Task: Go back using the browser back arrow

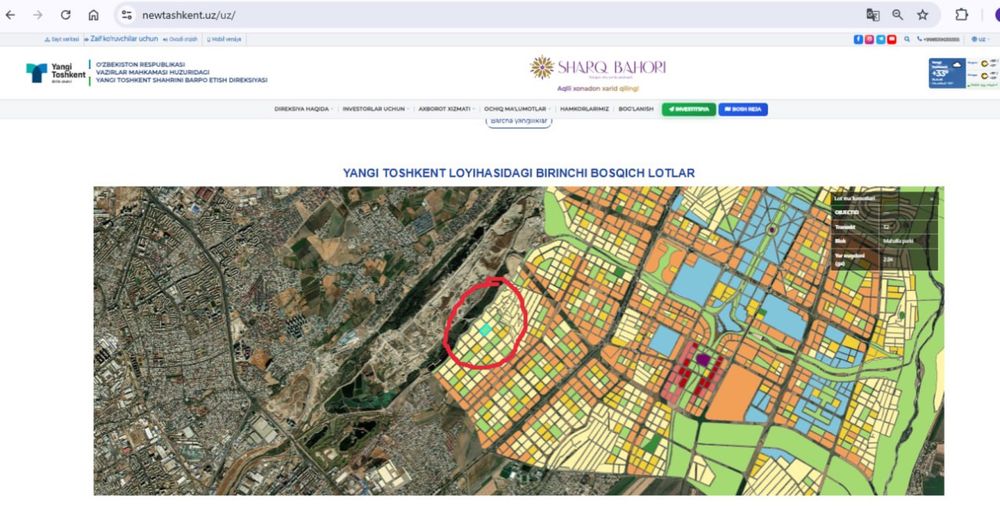Action: click(x=10, y=15)
